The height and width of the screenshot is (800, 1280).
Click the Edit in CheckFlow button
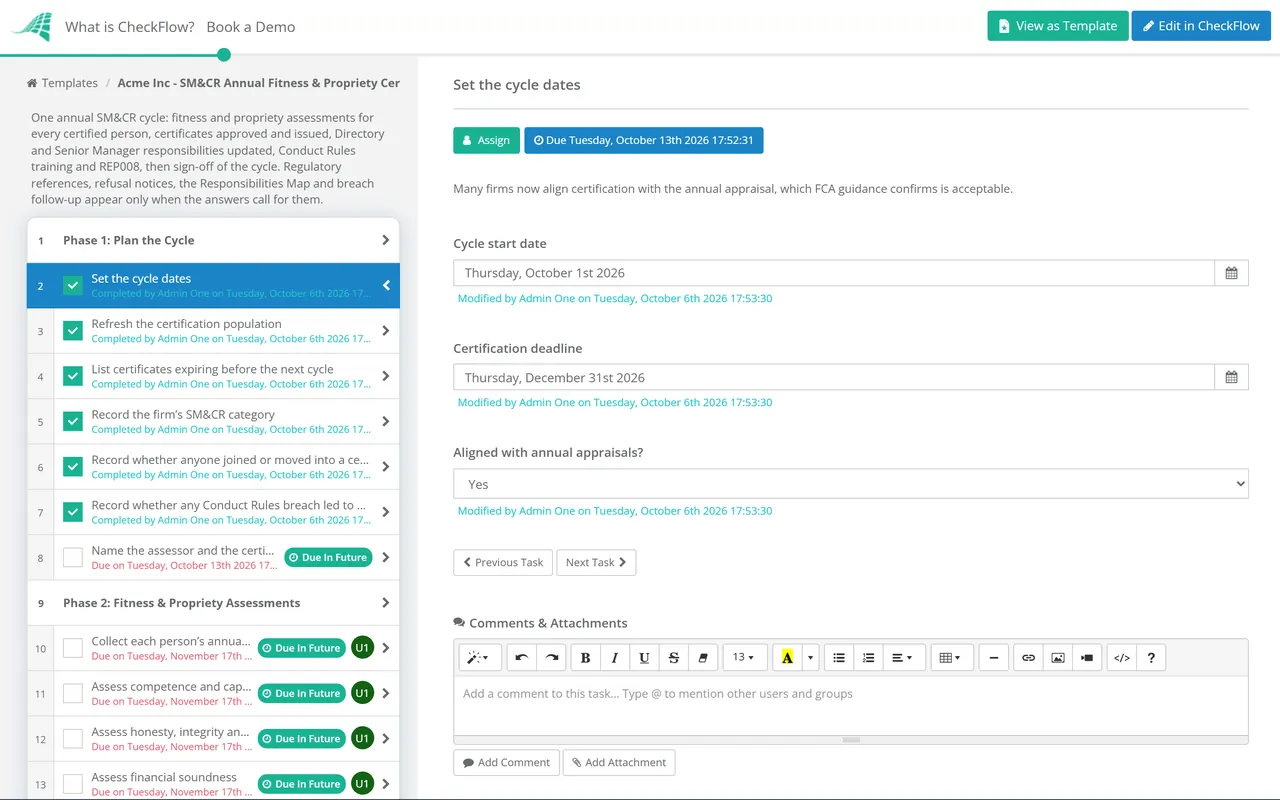click(1201, 26)
